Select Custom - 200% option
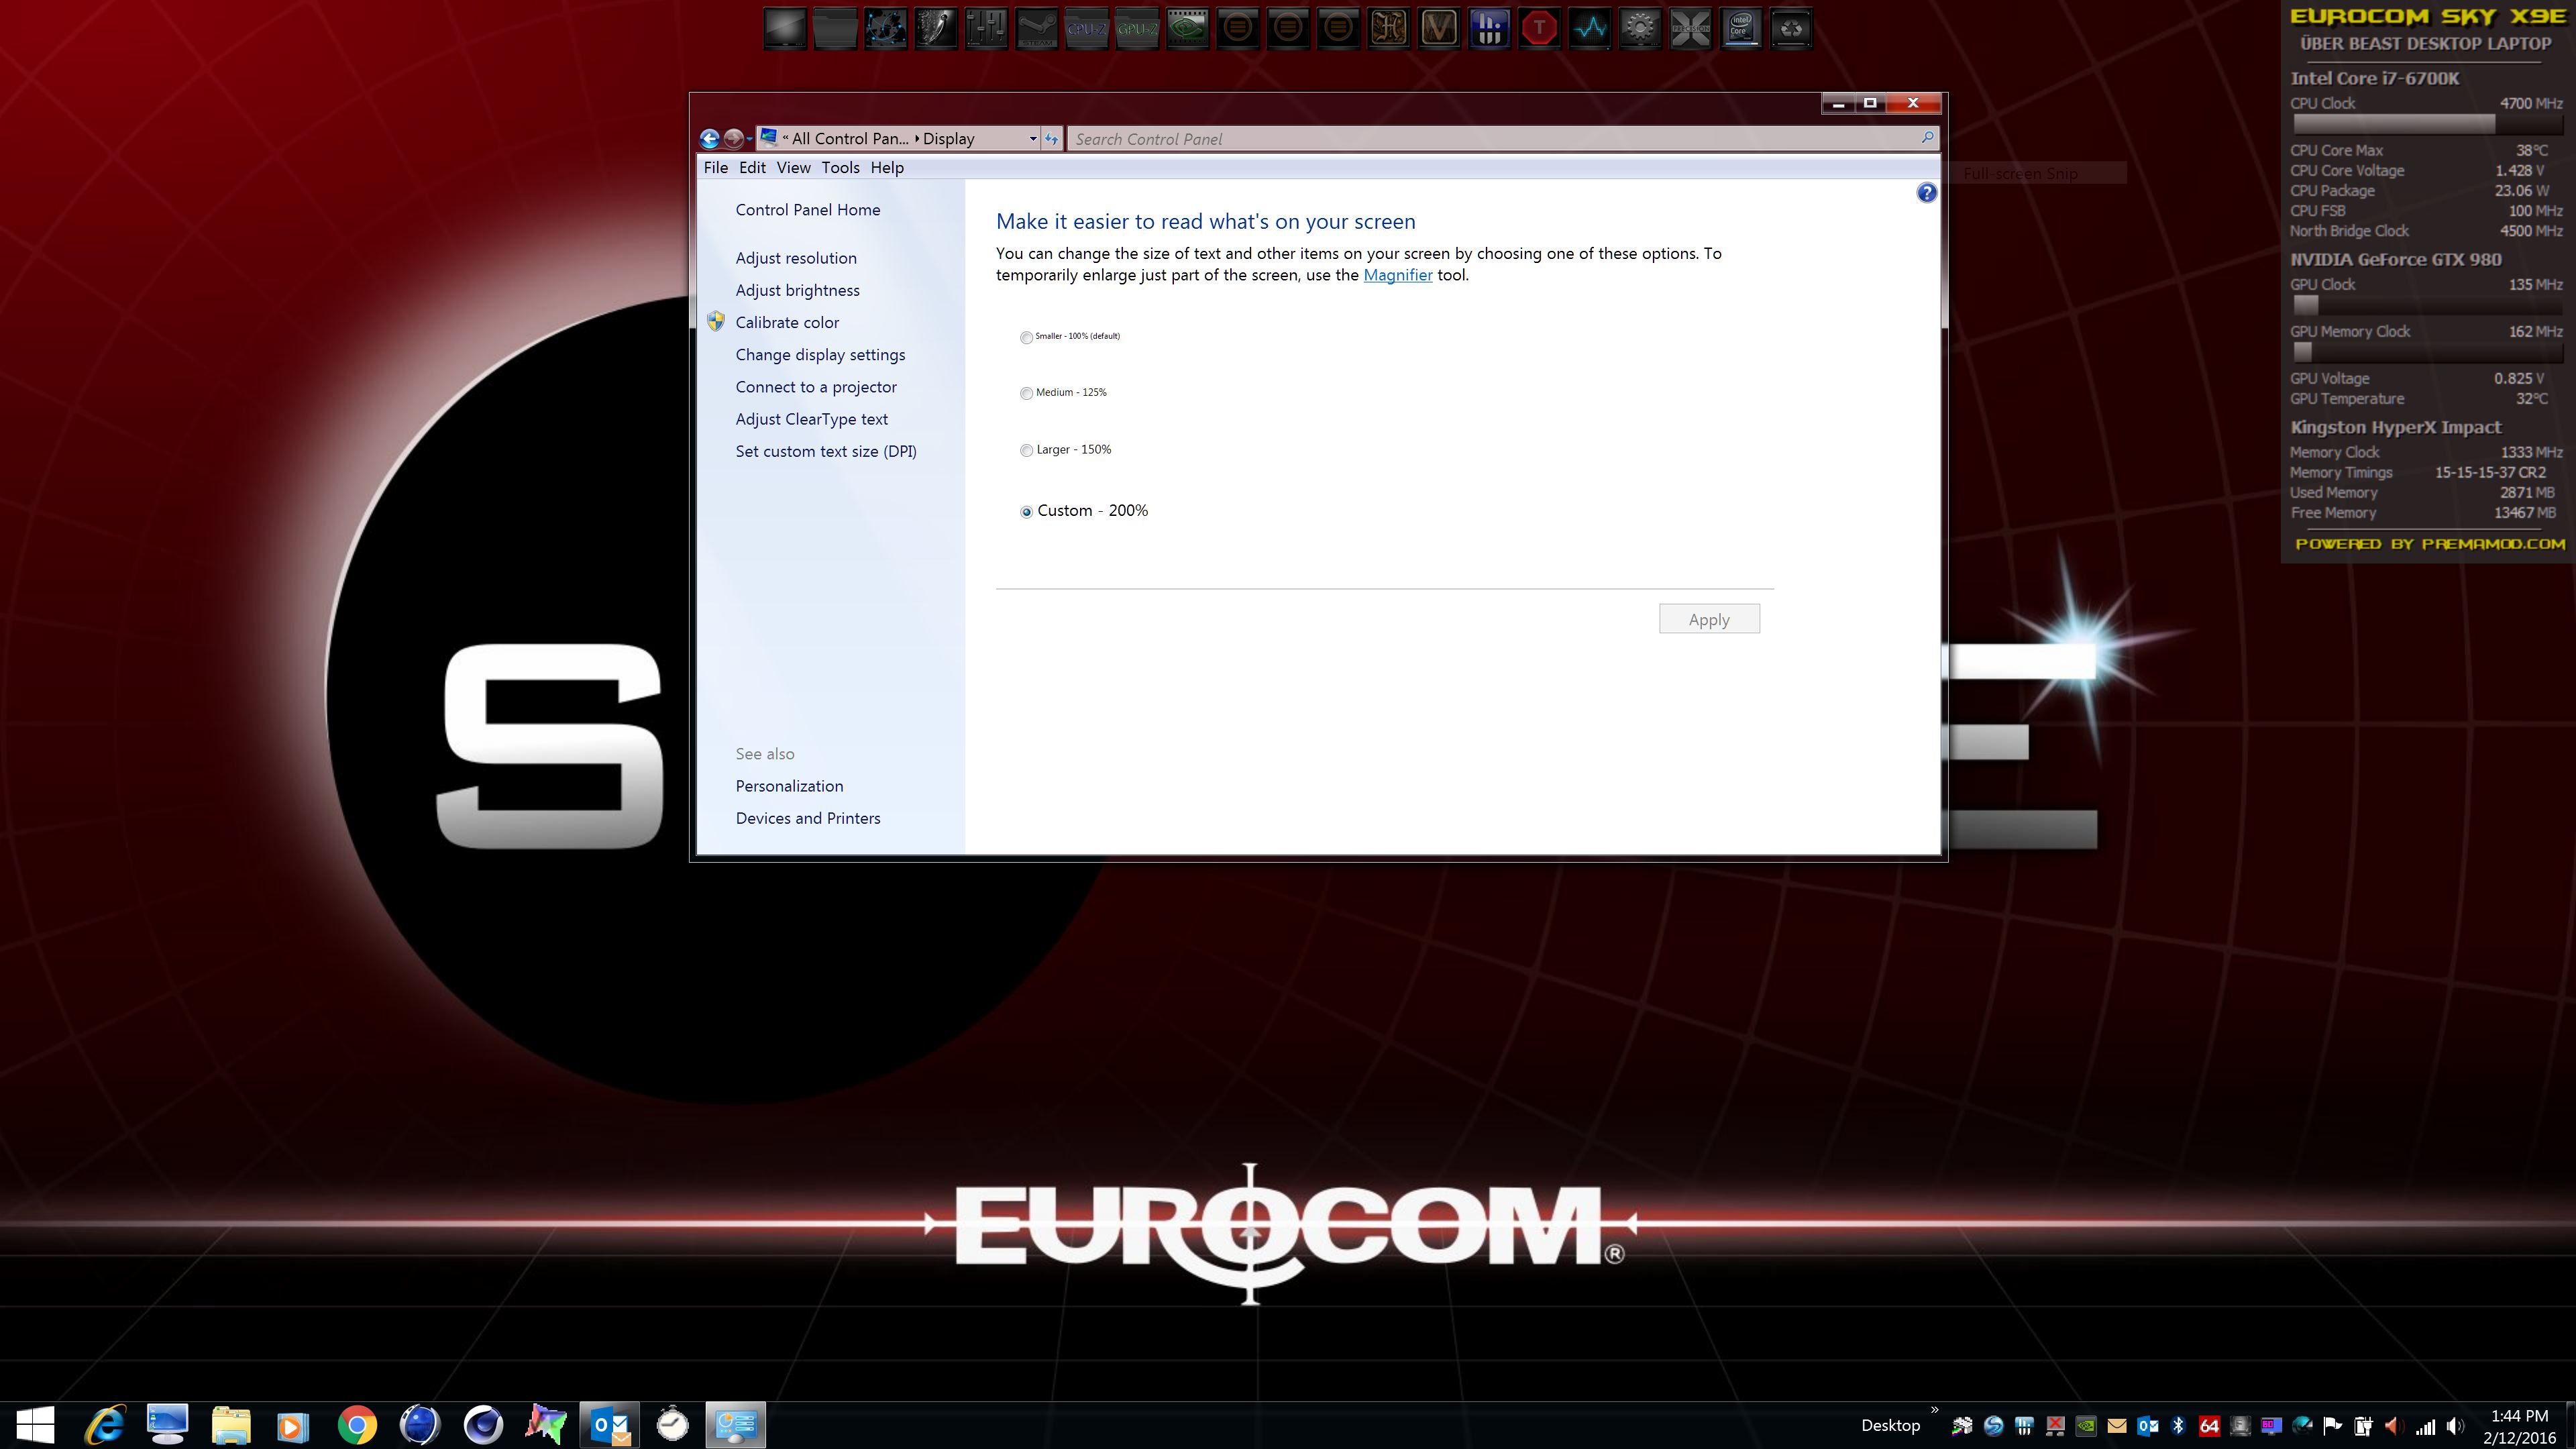Image resolution: width=2576 pixels, height=1449 pixels. click(1084, 511)
